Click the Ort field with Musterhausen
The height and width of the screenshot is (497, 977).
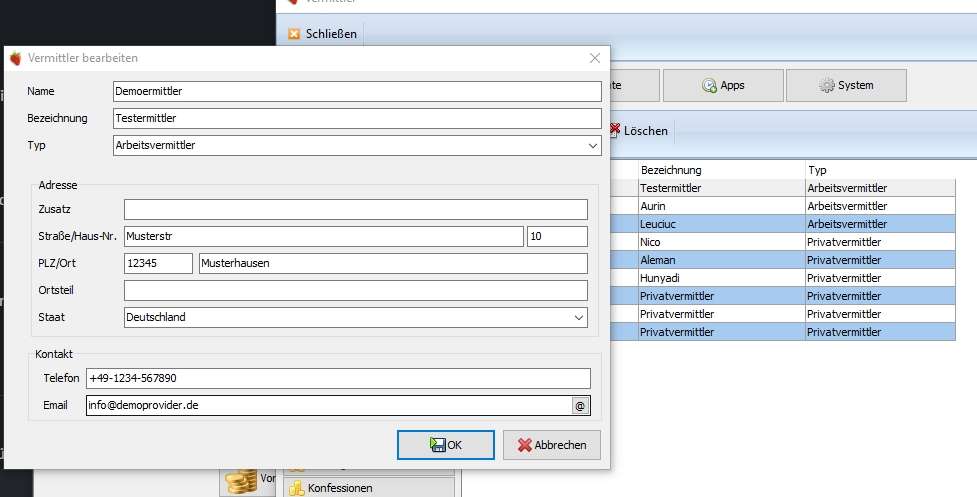tap(393, 263)
